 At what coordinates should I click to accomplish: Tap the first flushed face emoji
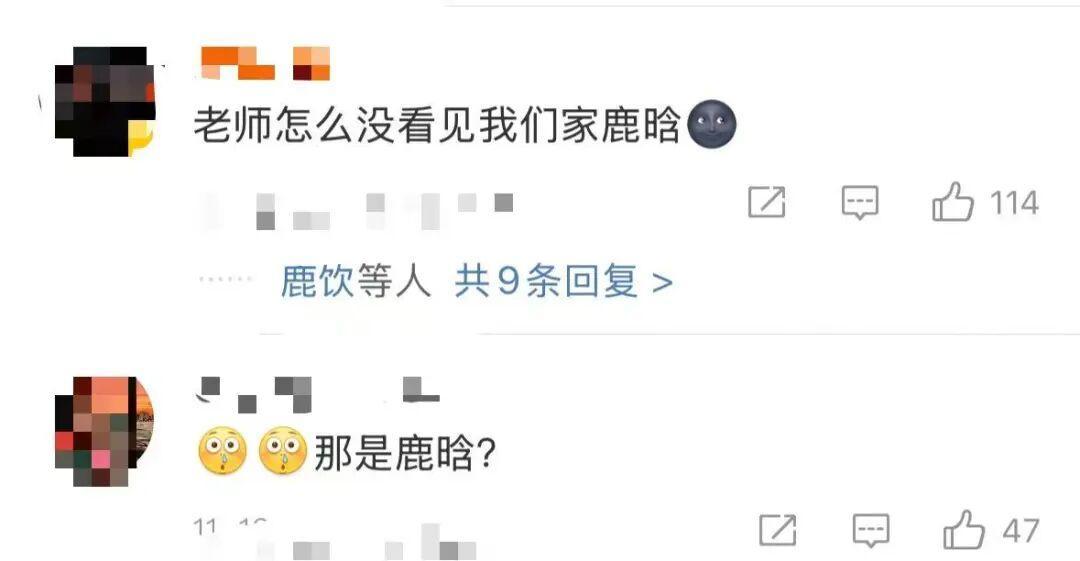pyautogui.click(x=222, y=451)
